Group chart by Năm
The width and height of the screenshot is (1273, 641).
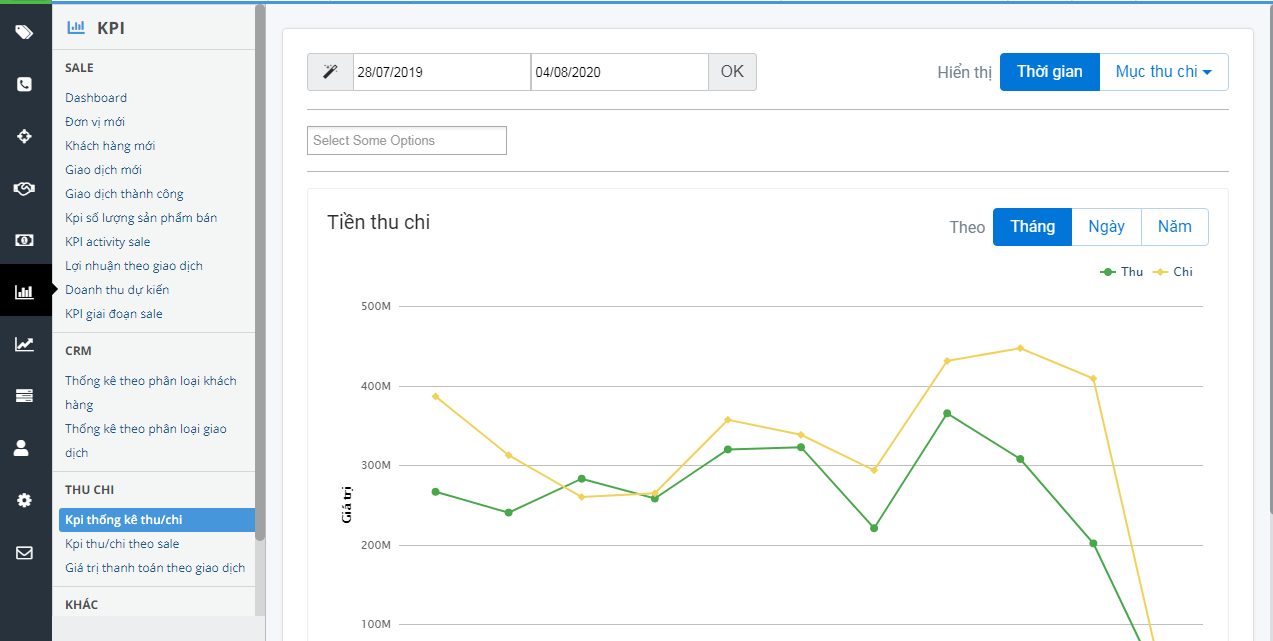click(x=1175, y=227)
